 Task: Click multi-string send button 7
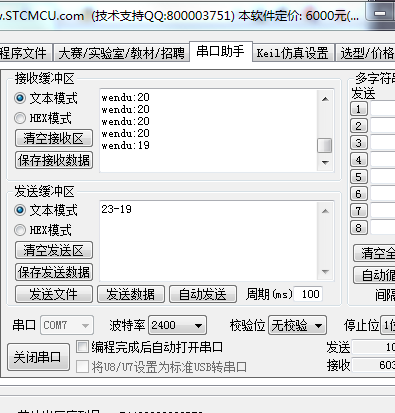click(359, 211)
